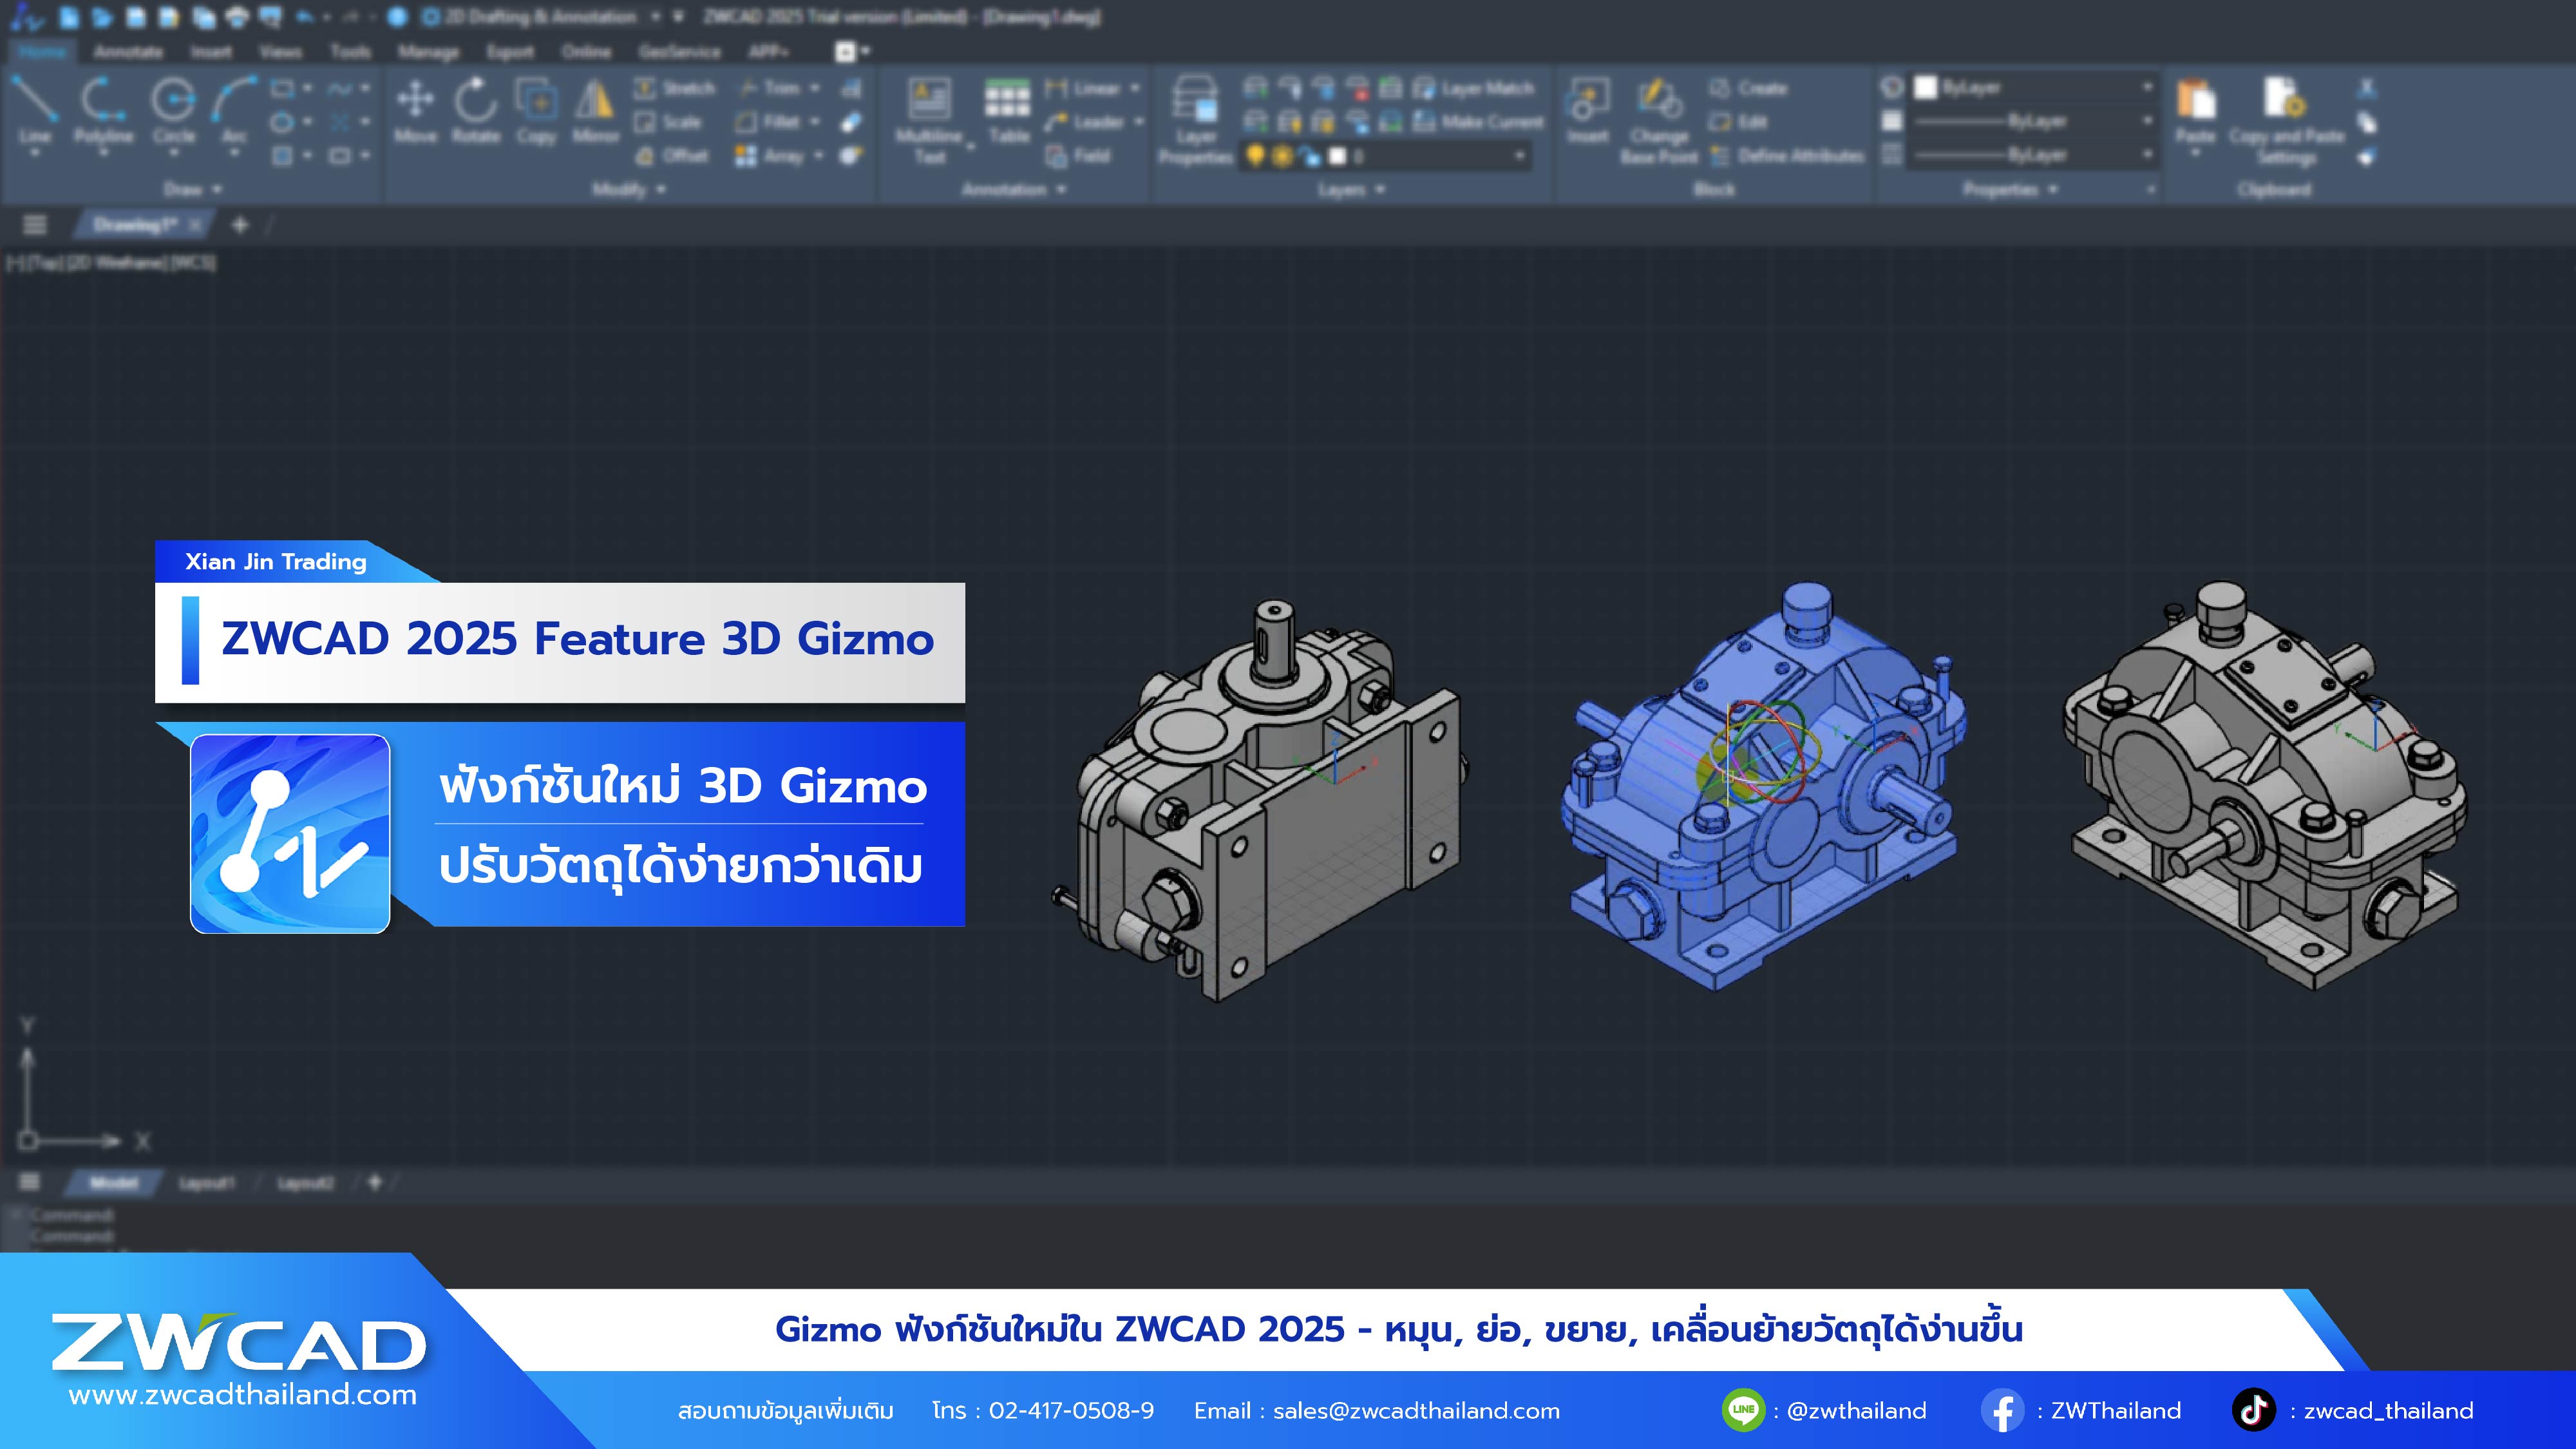Switch to the Layout1 tab
The height and width of the screenshot is (1449, 2576).
tap(206, 1183)
